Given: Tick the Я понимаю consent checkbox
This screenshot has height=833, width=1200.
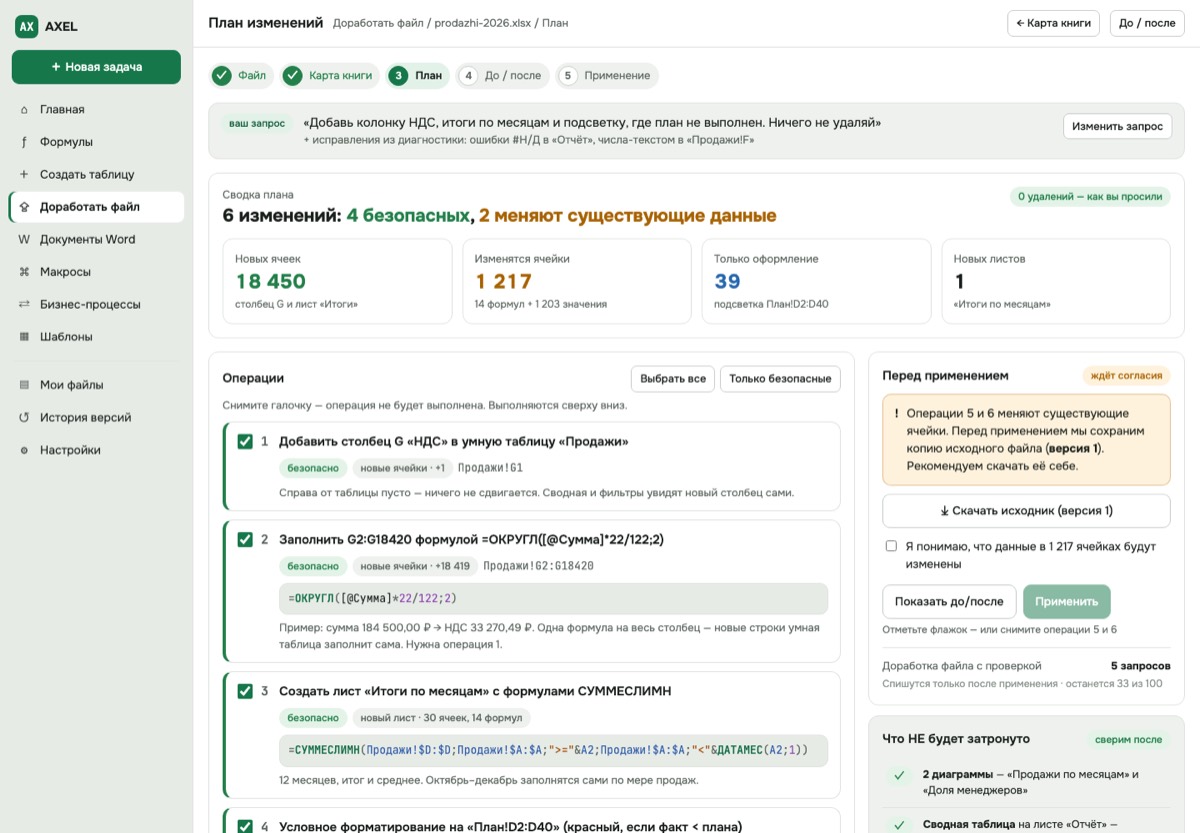Looking at the screenshot, I should pyautogui.click(x=891, y=546).
